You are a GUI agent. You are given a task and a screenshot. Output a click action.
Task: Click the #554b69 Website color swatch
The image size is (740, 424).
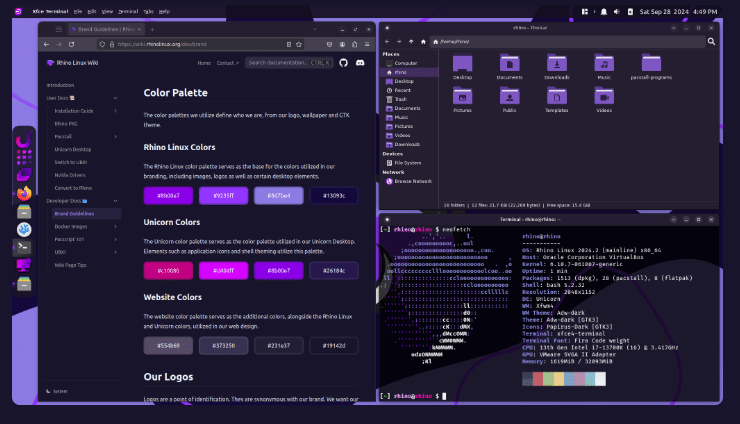(168, 346)
